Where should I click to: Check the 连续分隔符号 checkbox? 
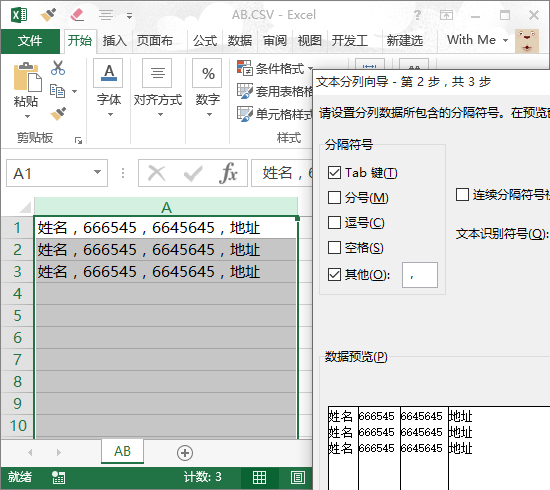[x=462, y=194]
